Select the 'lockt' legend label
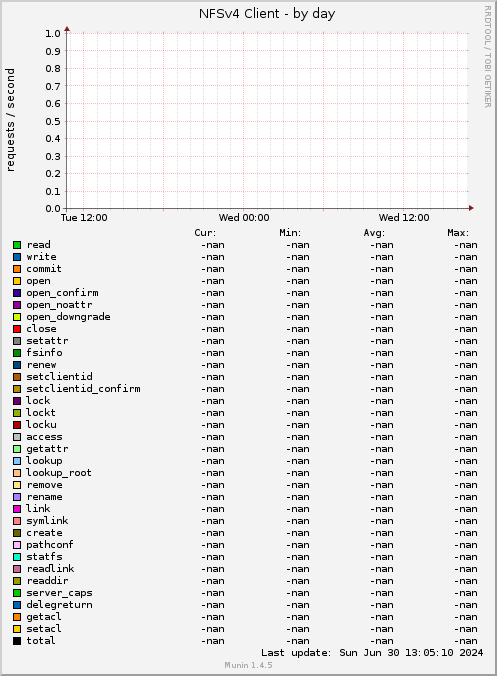Viewport: 497px width, 676px height. 41,413
